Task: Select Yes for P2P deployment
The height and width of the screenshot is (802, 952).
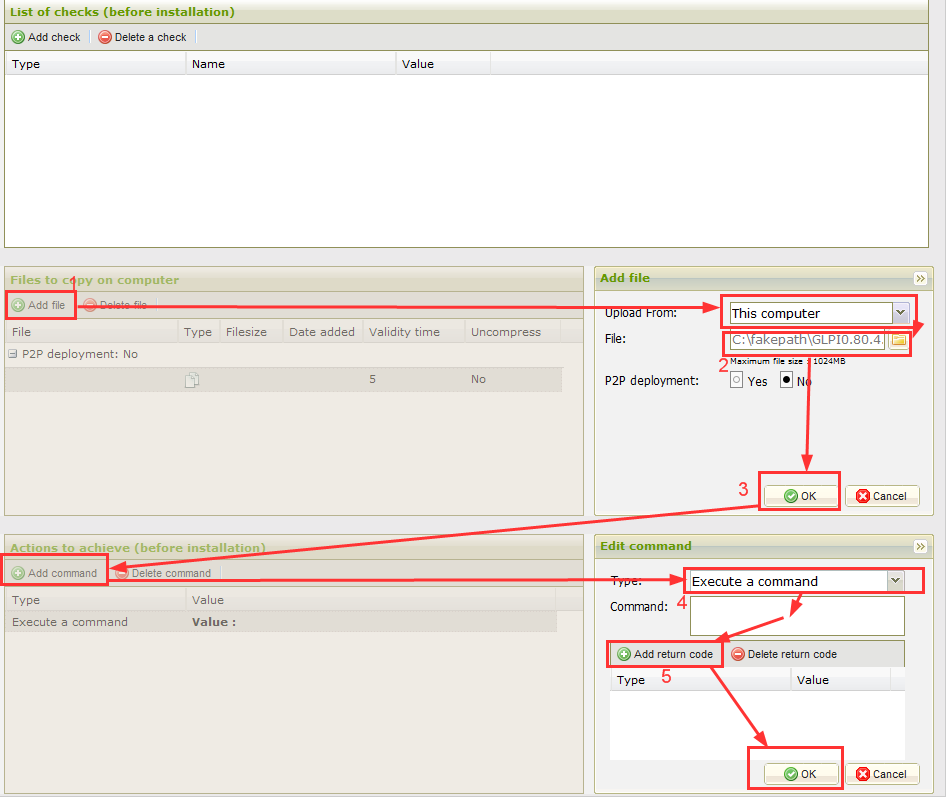Action: (737, 381)
